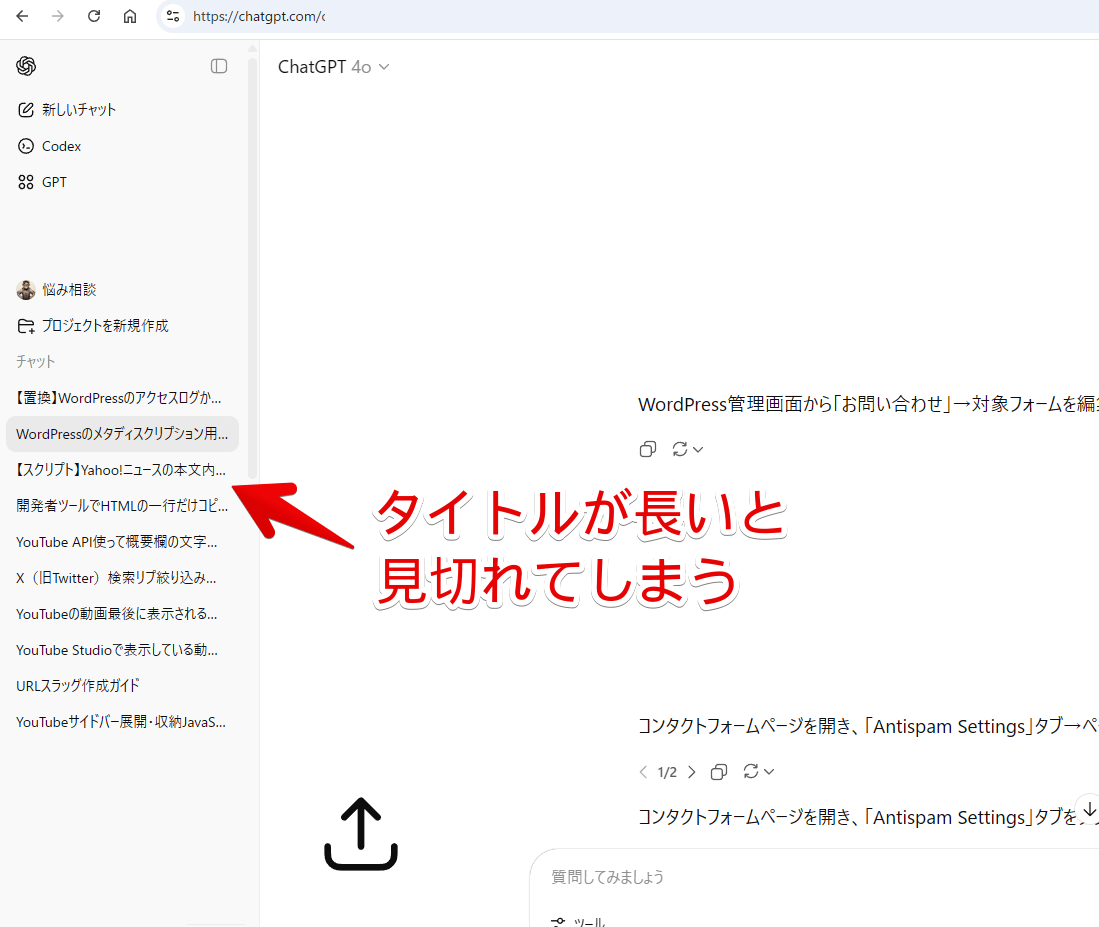Screen dimensions: 1099x927
Task: Open chat 【置換】WordPressのアクセスログか...
Action: 122,398
